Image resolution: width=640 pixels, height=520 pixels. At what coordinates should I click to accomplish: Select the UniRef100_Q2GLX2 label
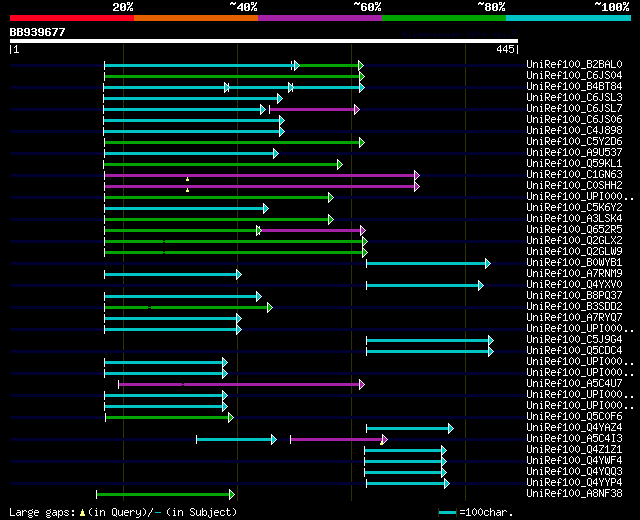pos(574,240)
